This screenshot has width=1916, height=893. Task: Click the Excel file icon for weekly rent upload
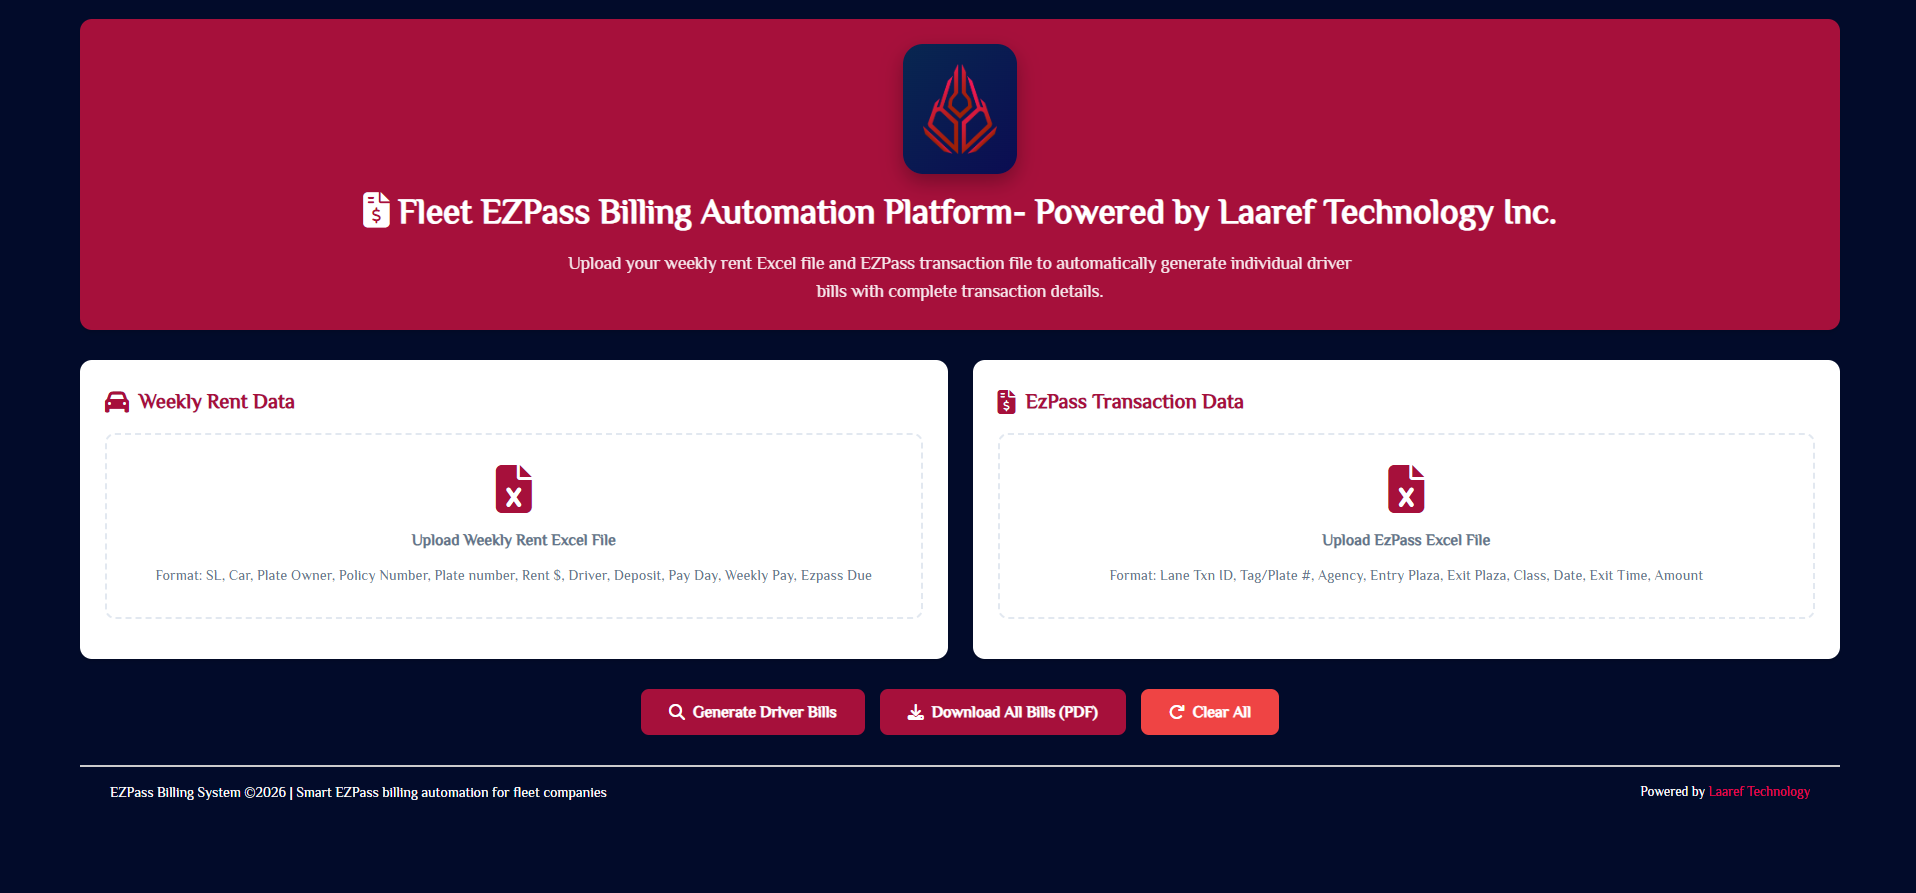[x=513, y=489]
